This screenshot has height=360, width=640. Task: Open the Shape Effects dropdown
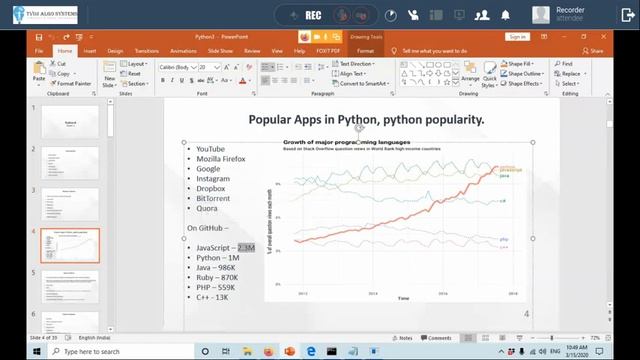point(522,83)
